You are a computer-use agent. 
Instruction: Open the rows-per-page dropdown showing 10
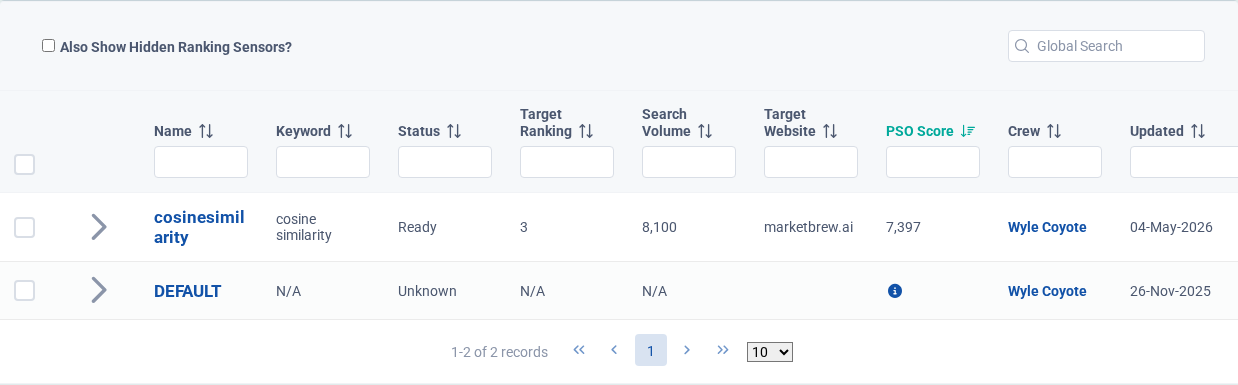(x=770, y=352)
